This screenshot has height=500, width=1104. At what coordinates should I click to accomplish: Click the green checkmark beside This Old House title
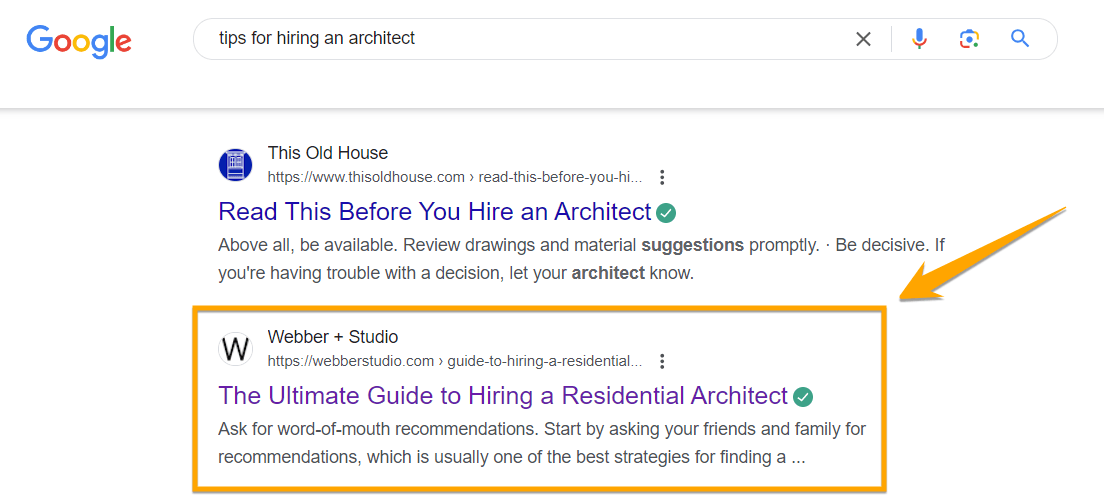(x=666, y=212)
